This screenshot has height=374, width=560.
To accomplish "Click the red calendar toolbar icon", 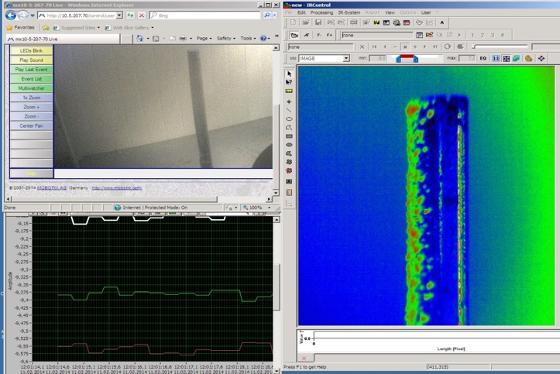I will click(x=406, y=23).
